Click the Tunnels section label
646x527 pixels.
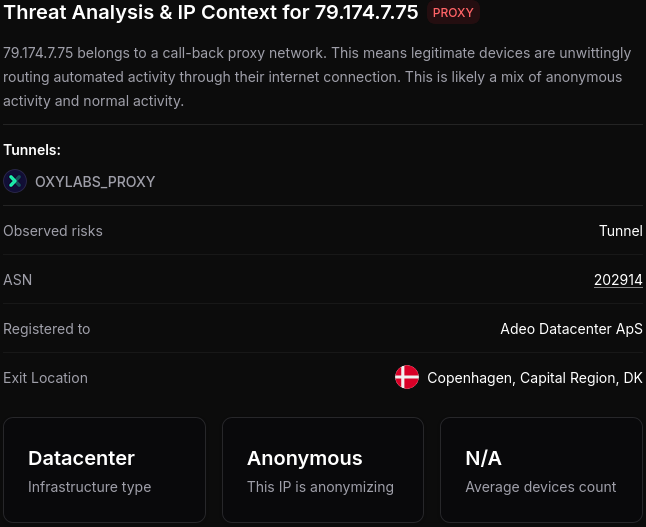32,150
